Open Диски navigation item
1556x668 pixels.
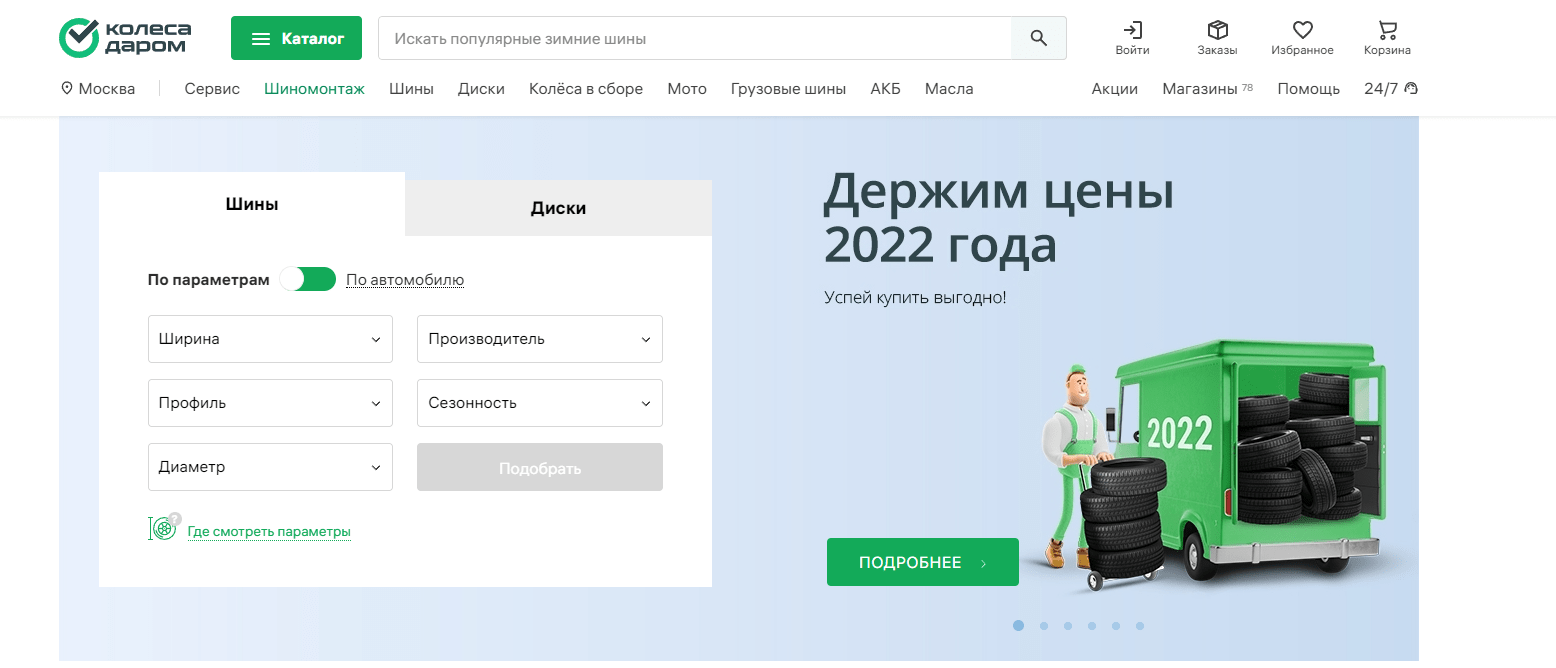pos(481,88)
